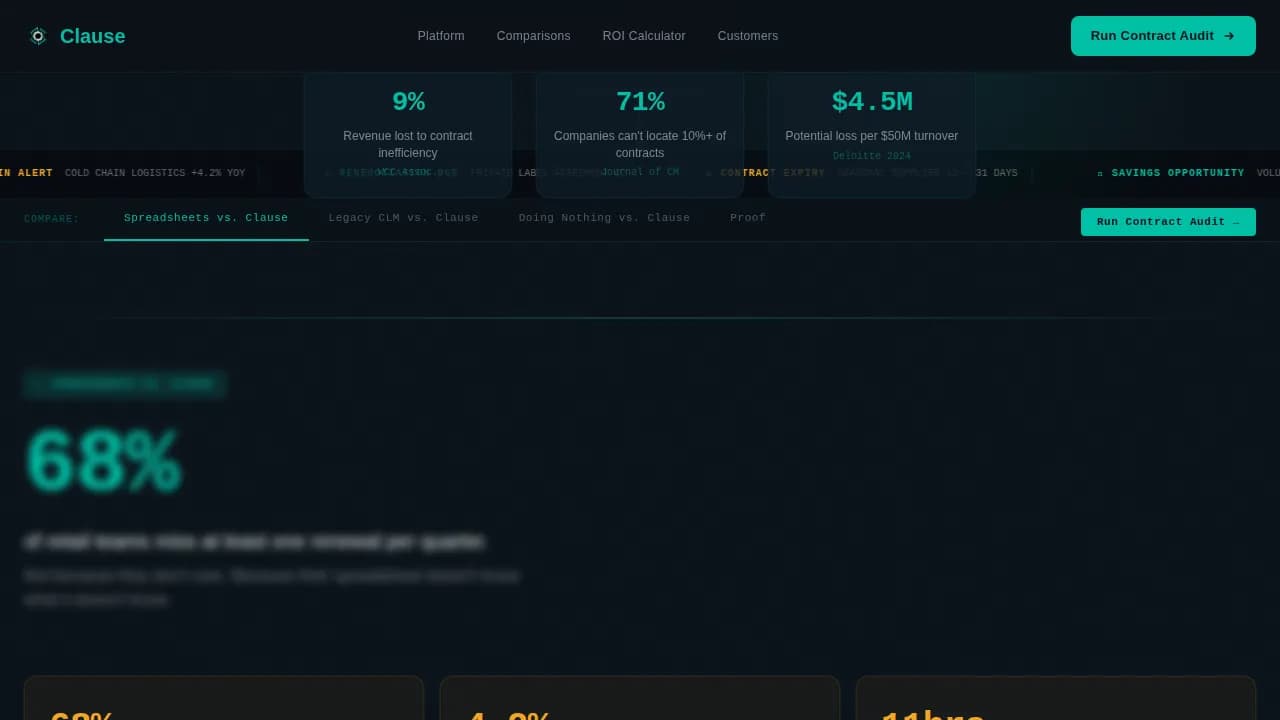Click the "COMPARE:" label

pyautogui.click(x=52, y=219)
